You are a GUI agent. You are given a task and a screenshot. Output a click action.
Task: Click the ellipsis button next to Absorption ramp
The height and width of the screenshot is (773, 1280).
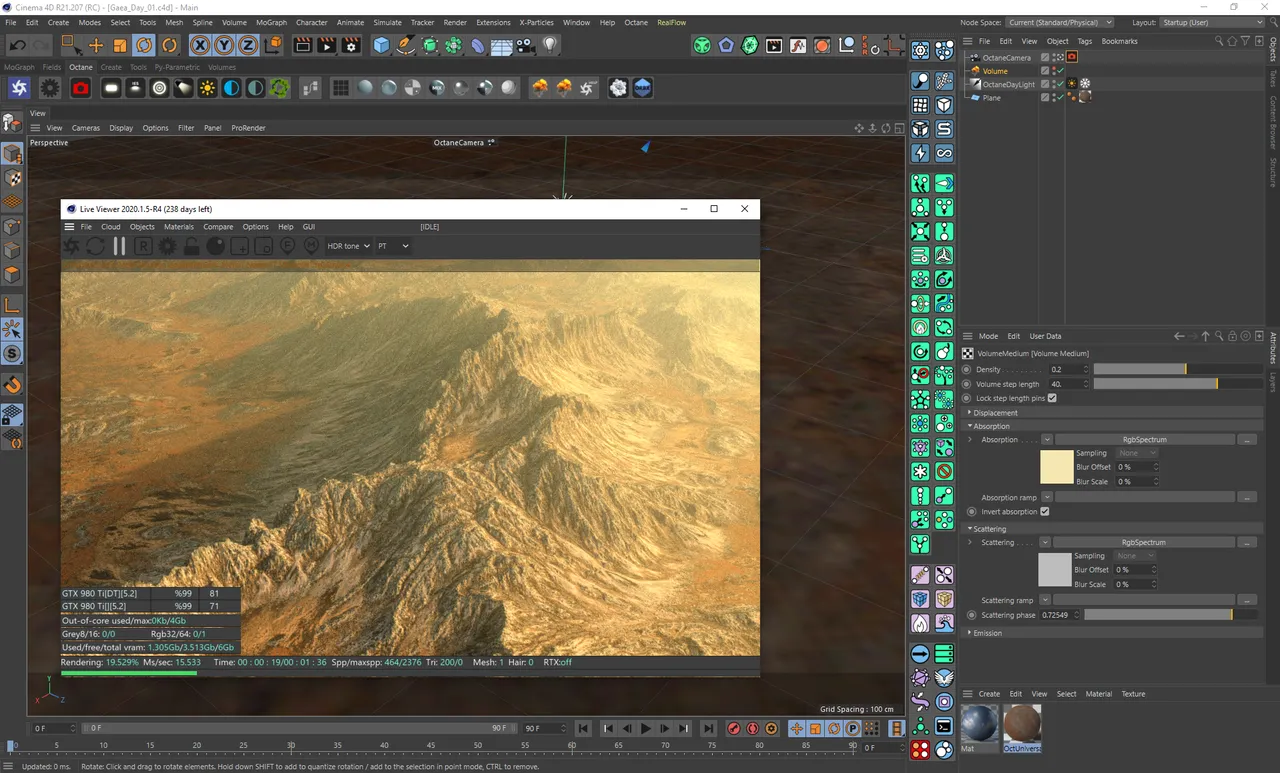click(1247, 497)
